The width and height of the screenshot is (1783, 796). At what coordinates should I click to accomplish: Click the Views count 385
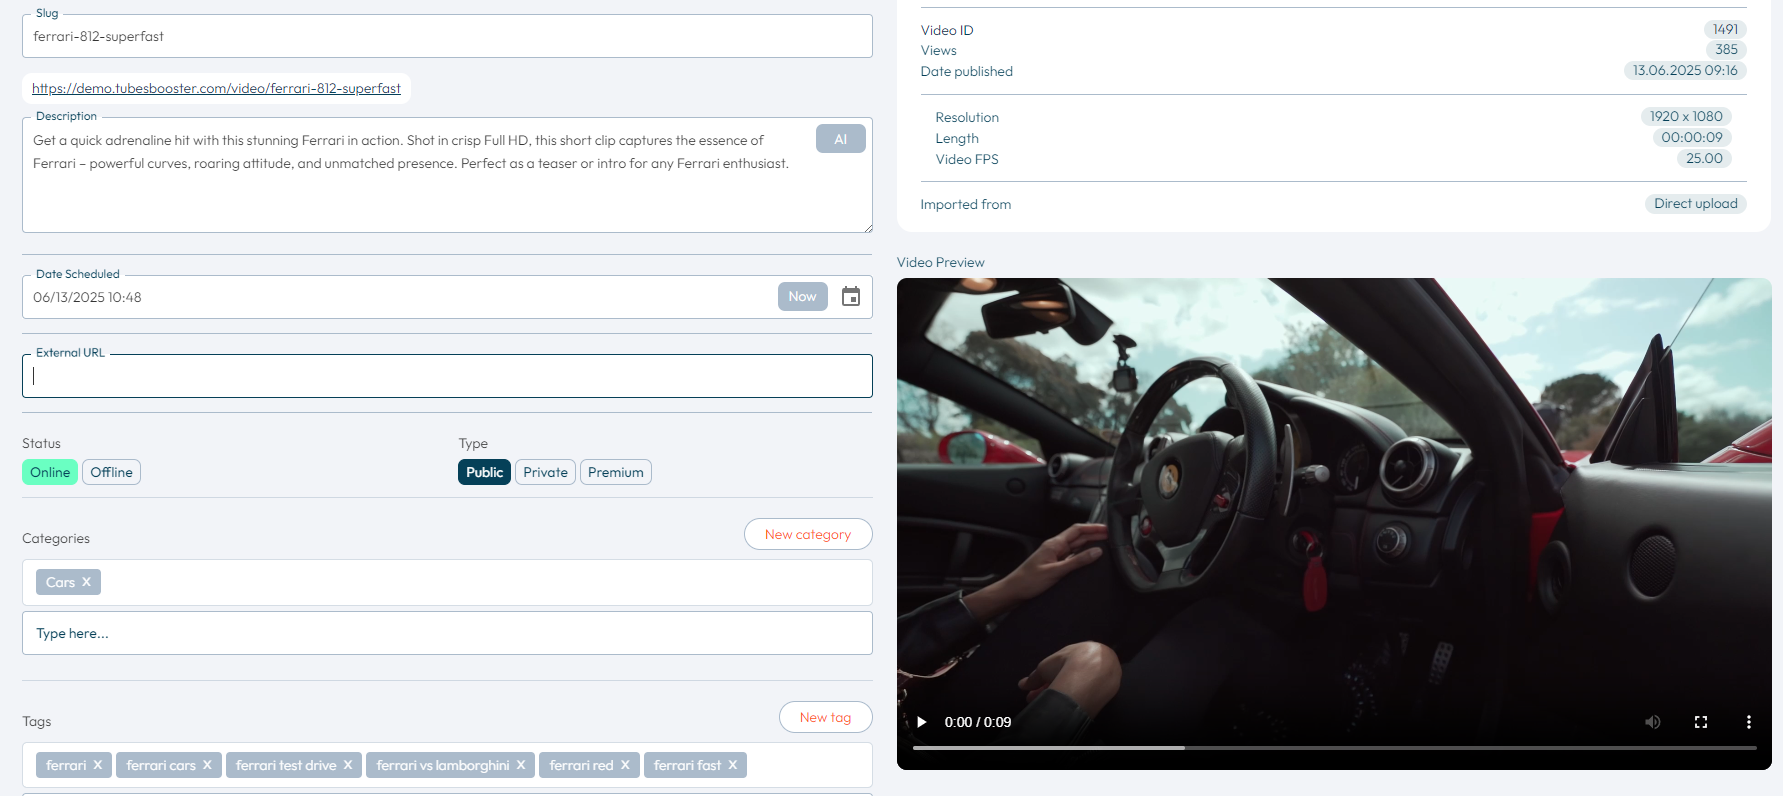[x=1726, y=49]
